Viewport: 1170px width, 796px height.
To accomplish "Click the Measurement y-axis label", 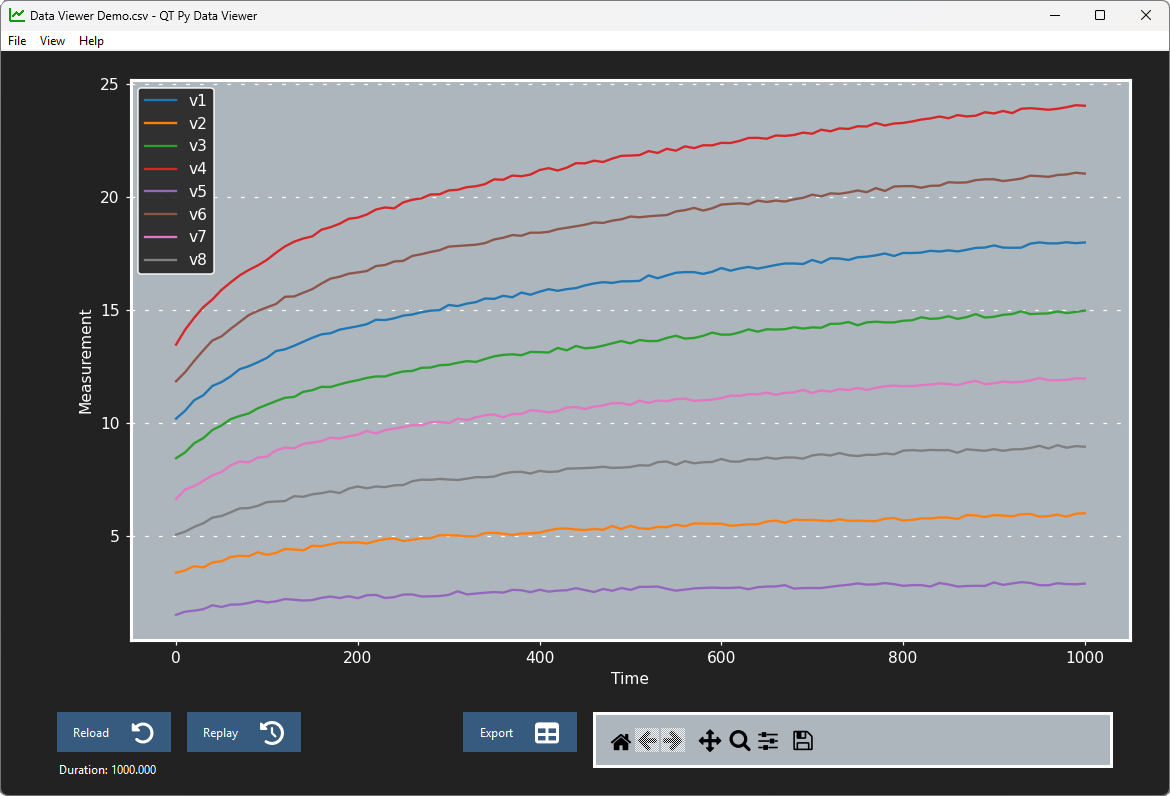I will click(x=85, y=362).
